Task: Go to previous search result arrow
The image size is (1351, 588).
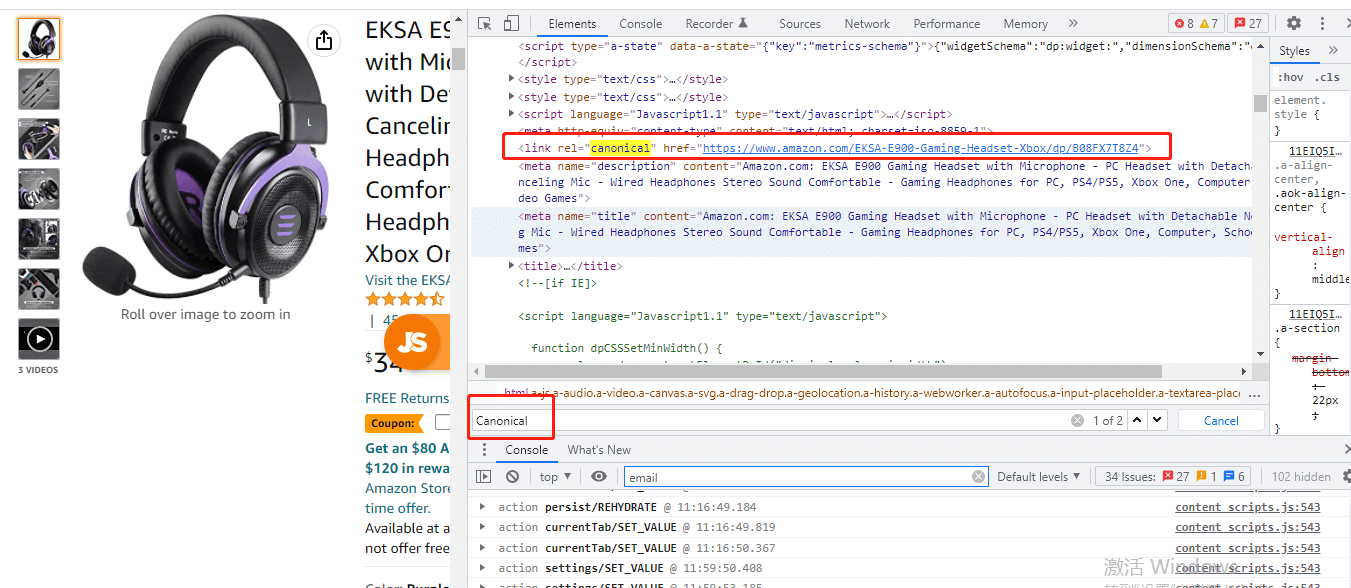Action: click(1137, 420)
